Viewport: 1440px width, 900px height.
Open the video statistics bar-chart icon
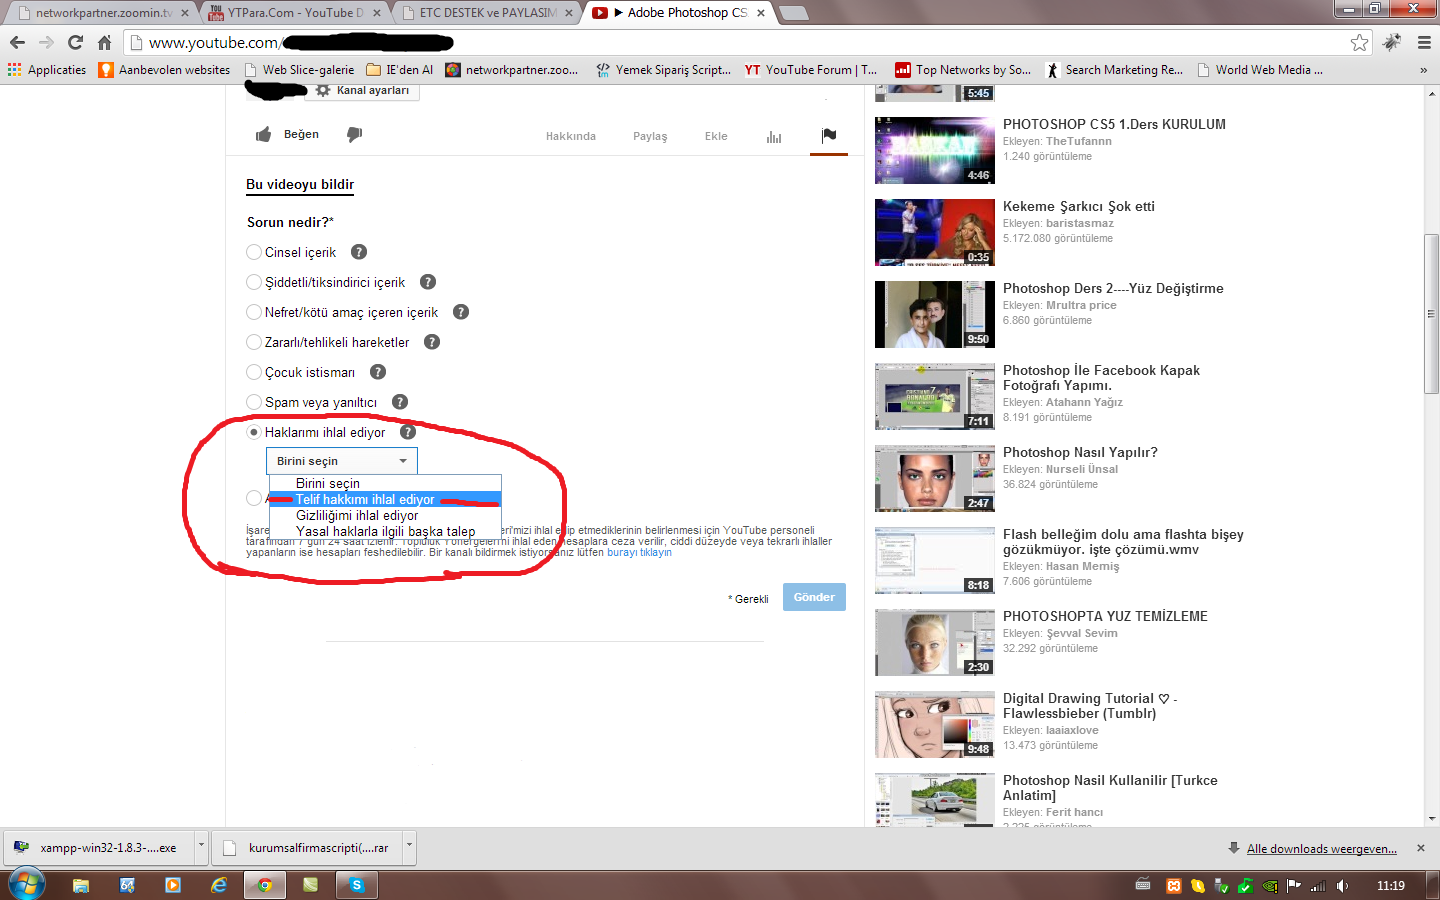point(774,136)
